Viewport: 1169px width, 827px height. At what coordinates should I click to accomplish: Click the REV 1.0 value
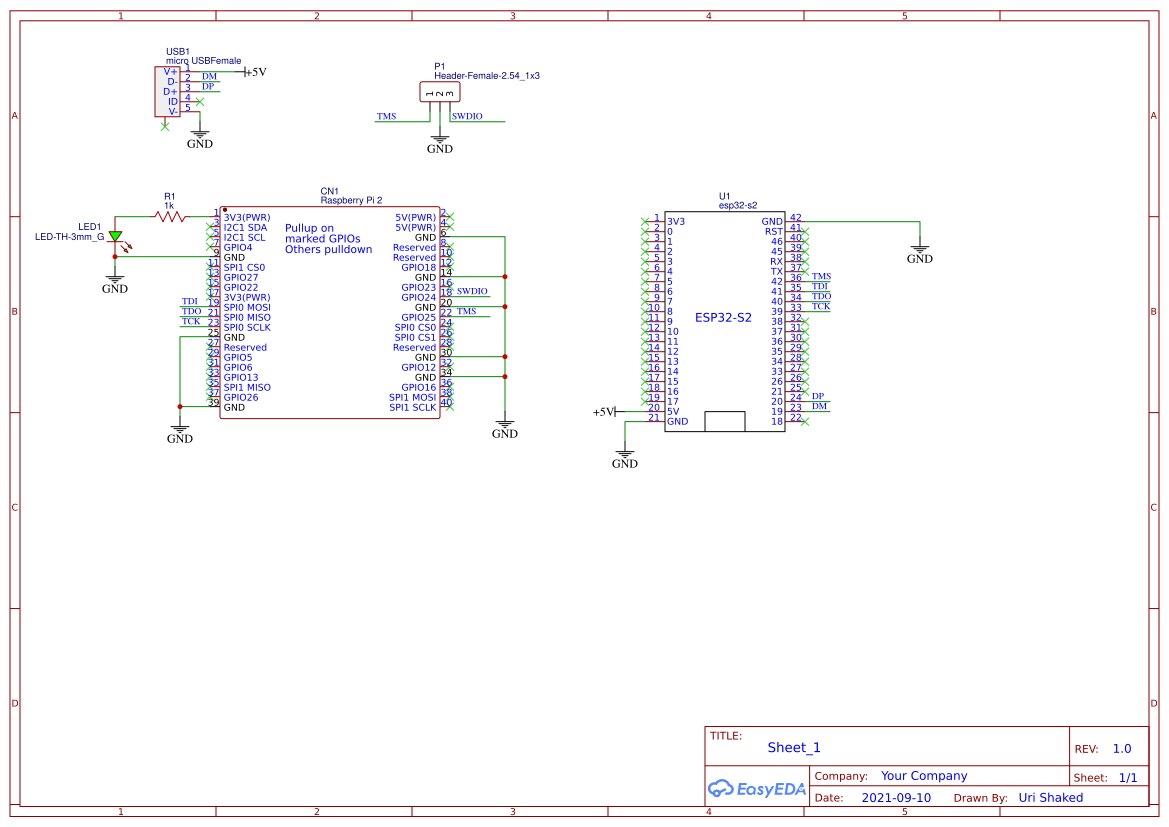pyautogui.click(x=1121, y=748)
